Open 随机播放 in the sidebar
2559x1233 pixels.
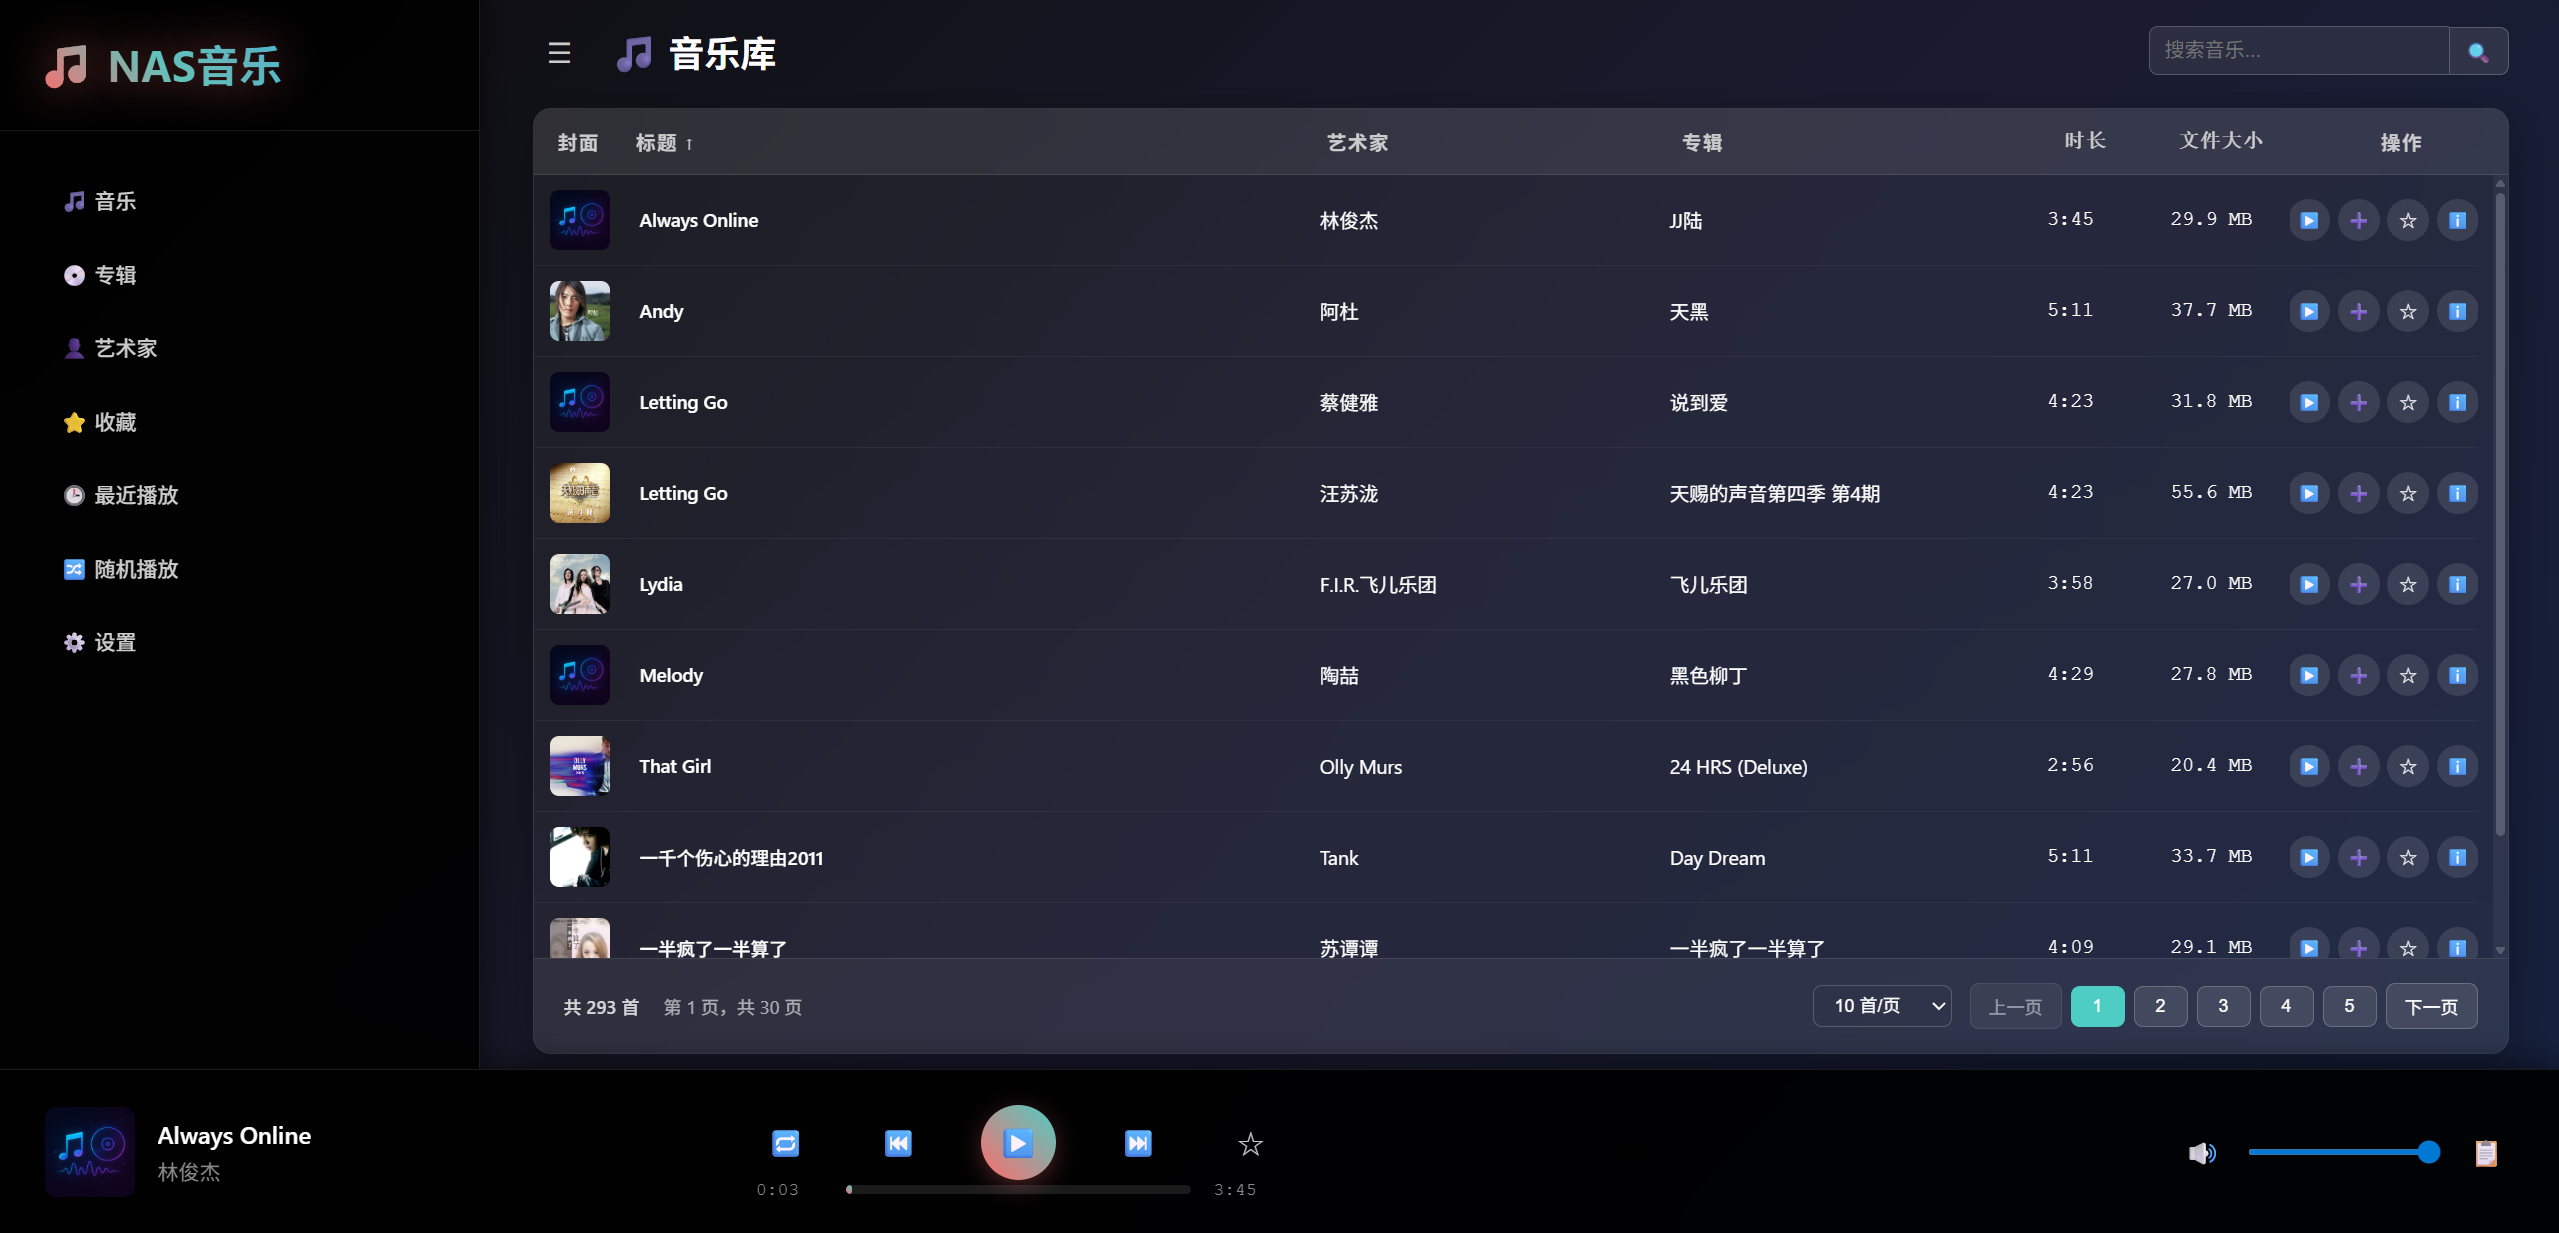(135, 569)
